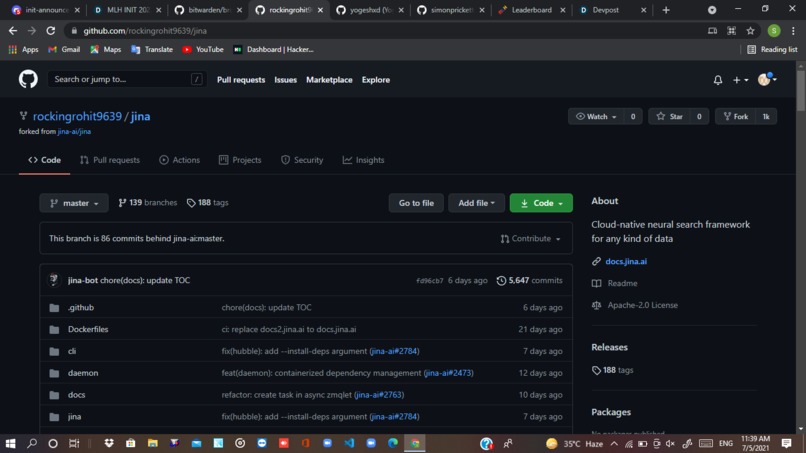Click the browser back arrow
806x453 pixels.
pos(13,31)
